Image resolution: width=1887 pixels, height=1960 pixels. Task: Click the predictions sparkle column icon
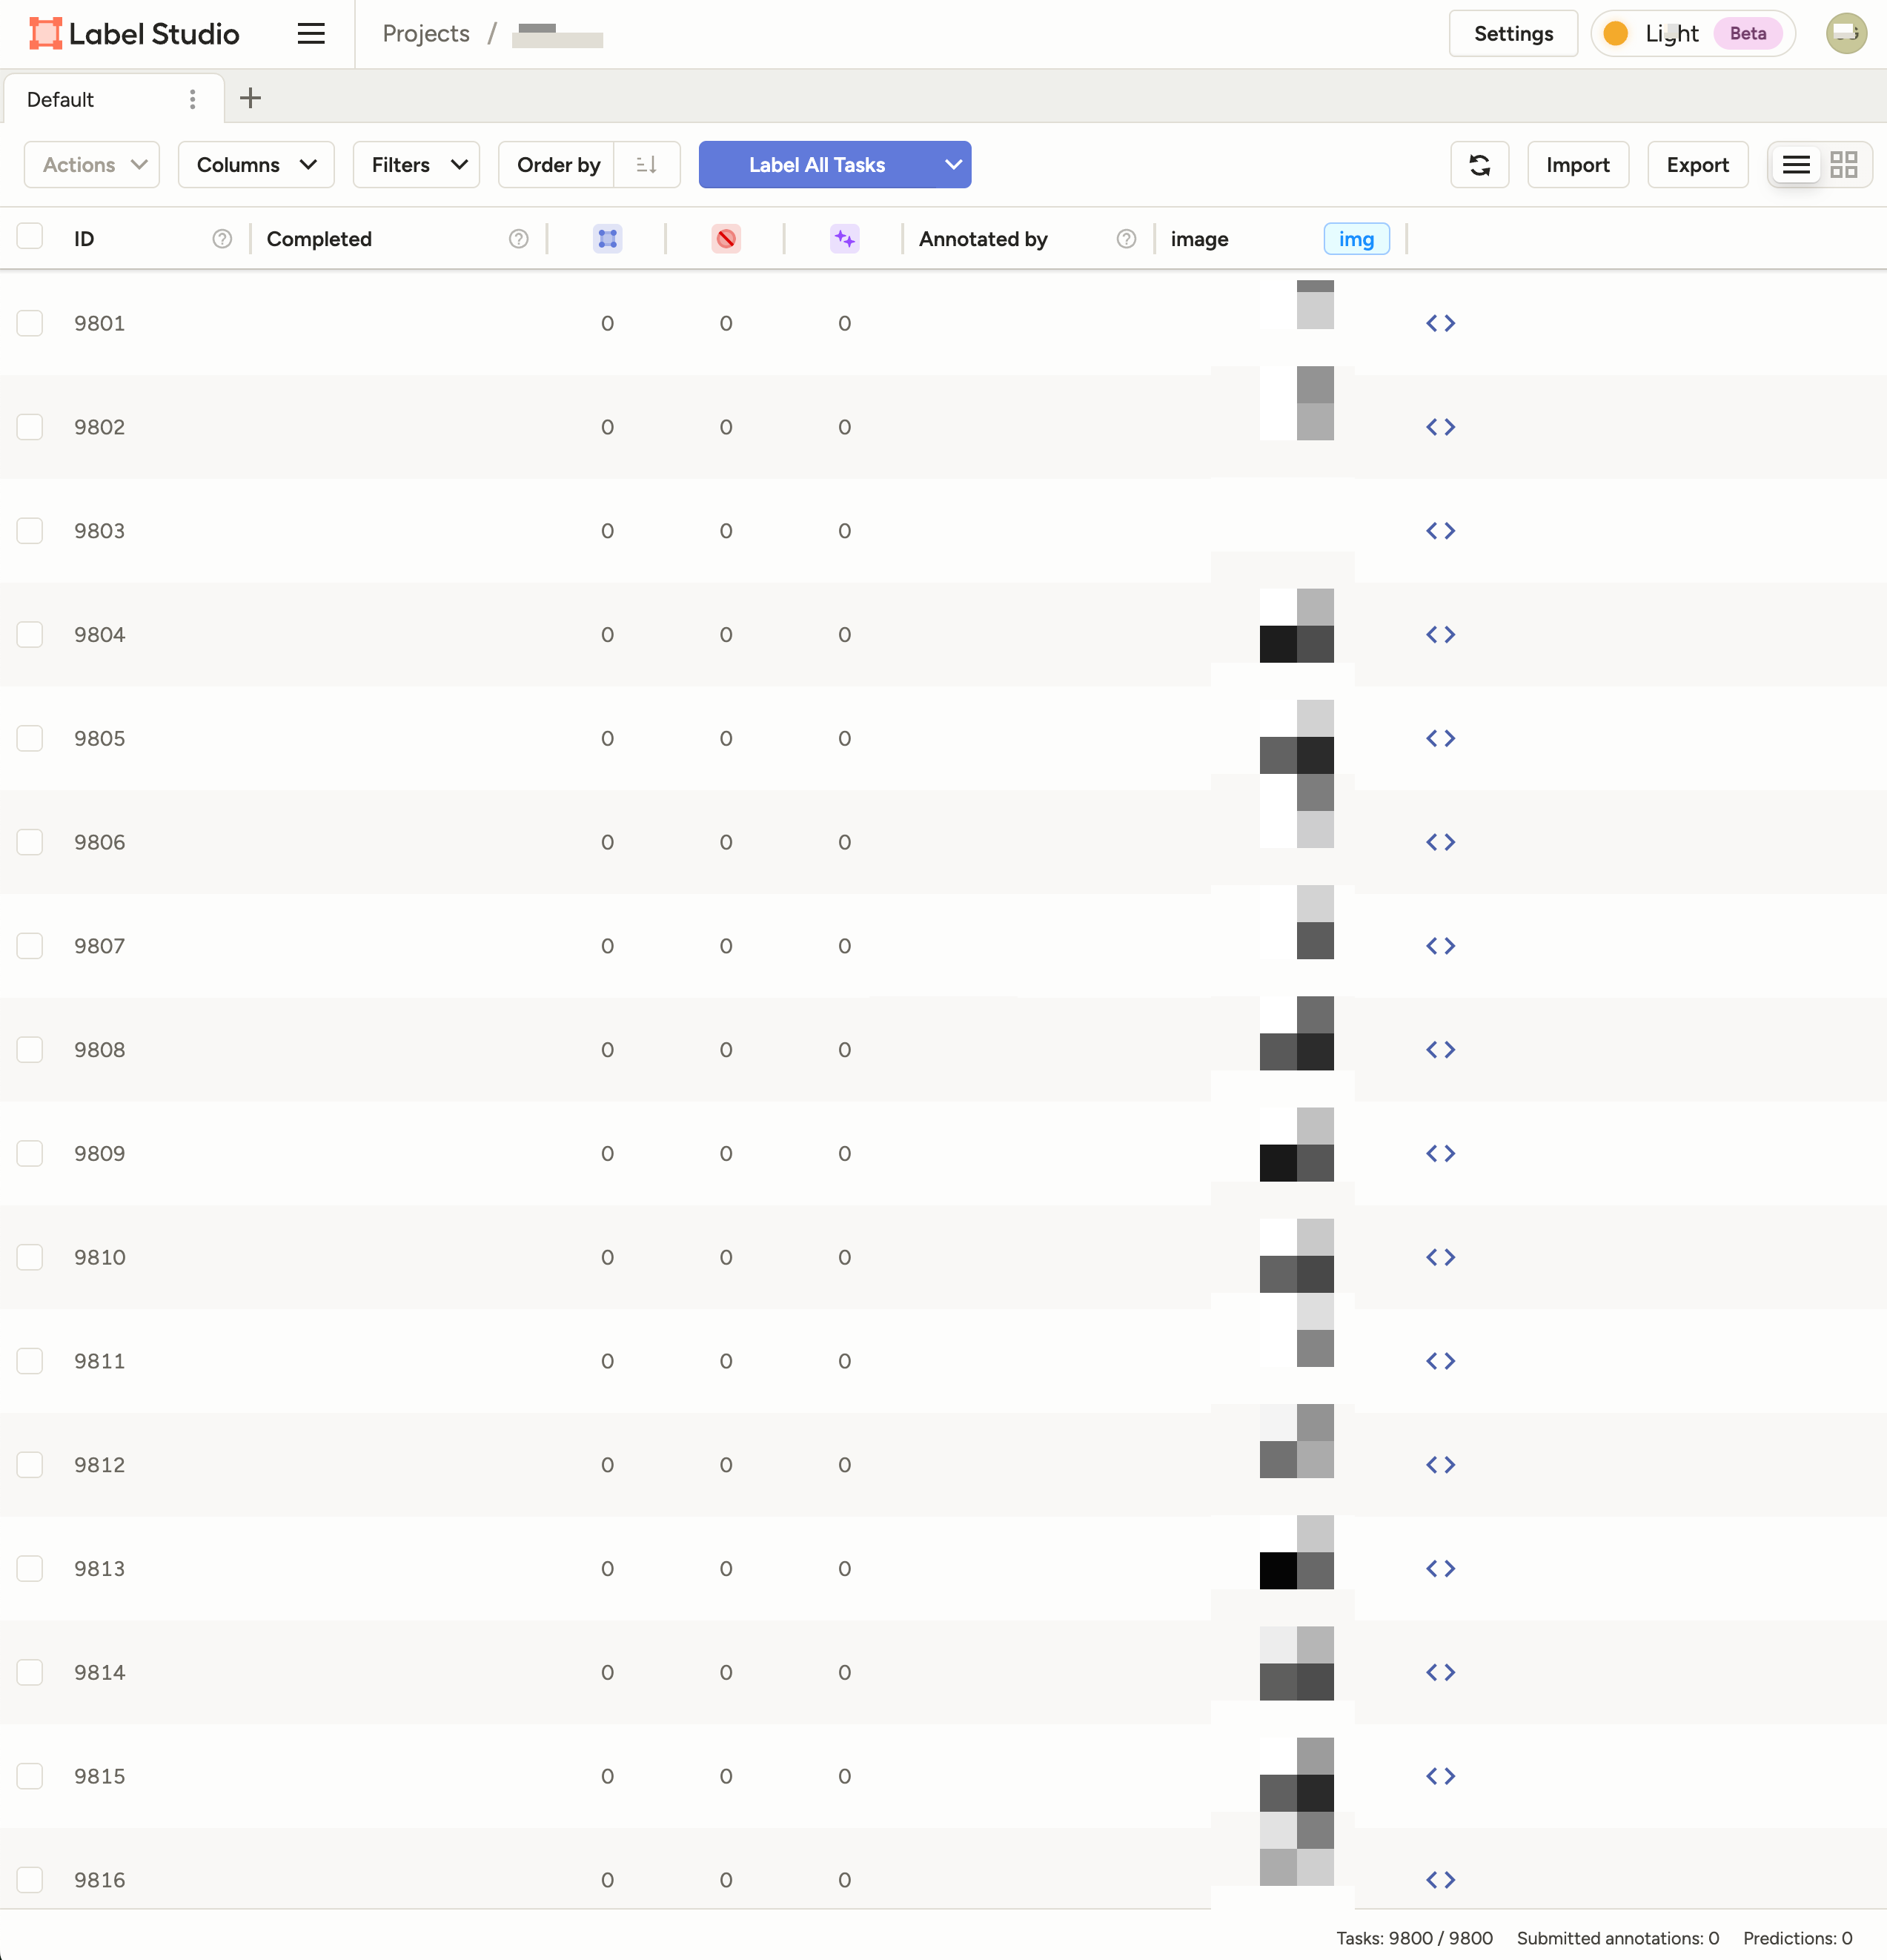coord(844,239)
